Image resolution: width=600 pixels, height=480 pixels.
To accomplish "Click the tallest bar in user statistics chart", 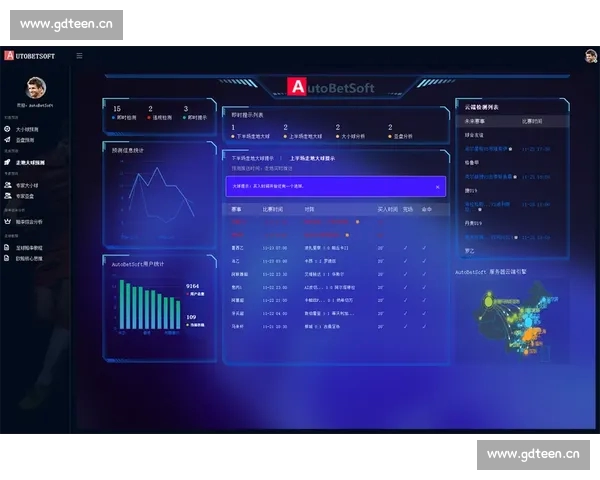I will 122,303.
